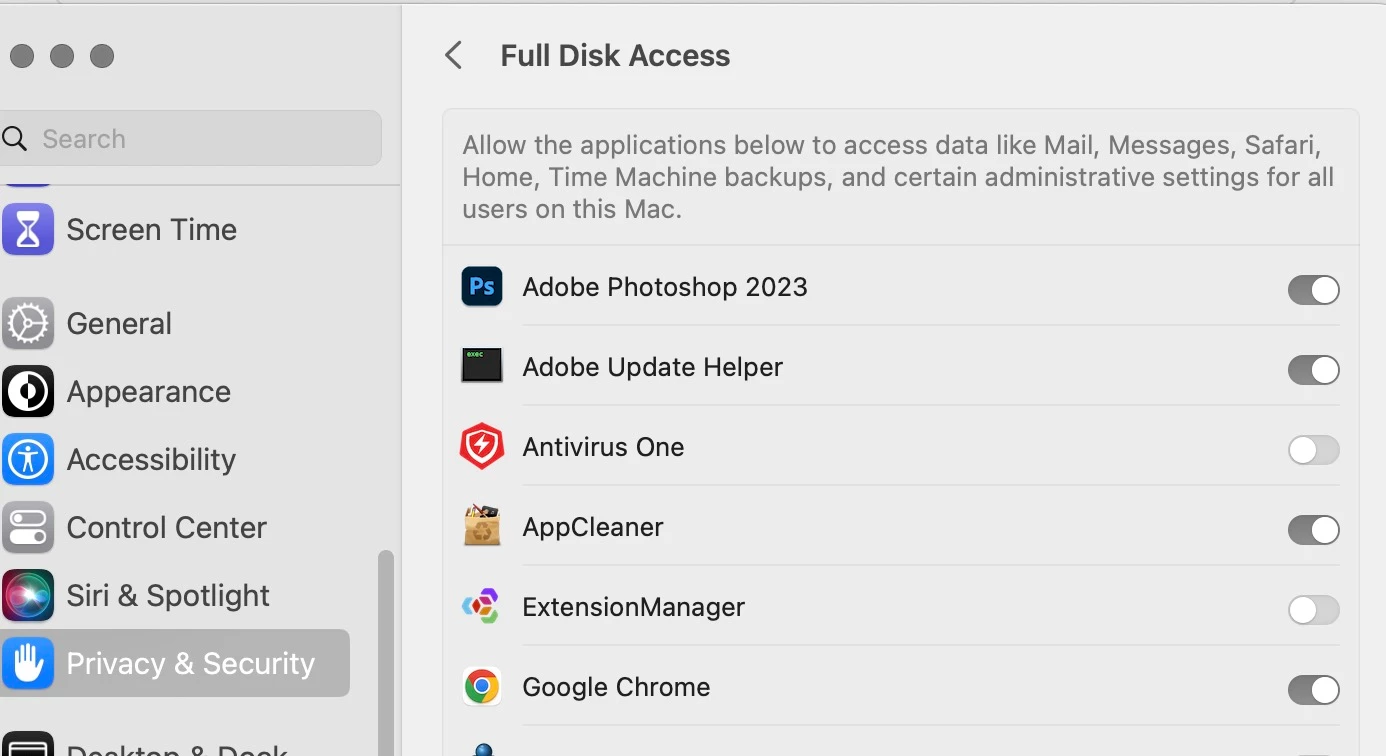
Task: Click the General gear icon
Action: 27,323
